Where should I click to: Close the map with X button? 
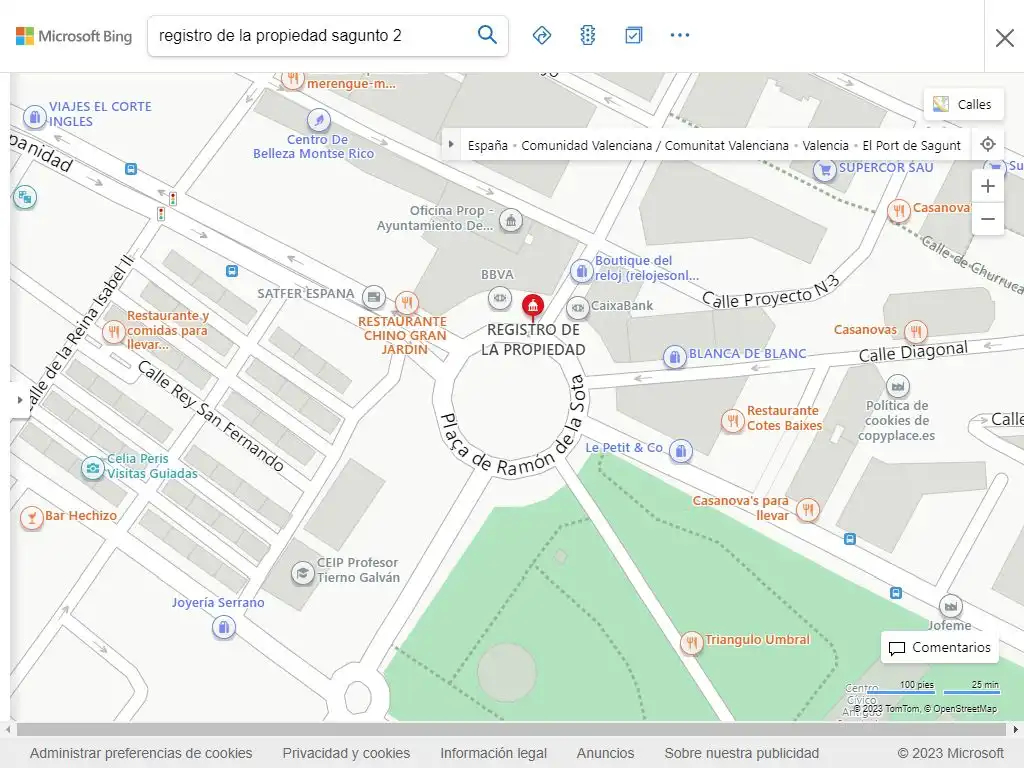coord(1004,38)
